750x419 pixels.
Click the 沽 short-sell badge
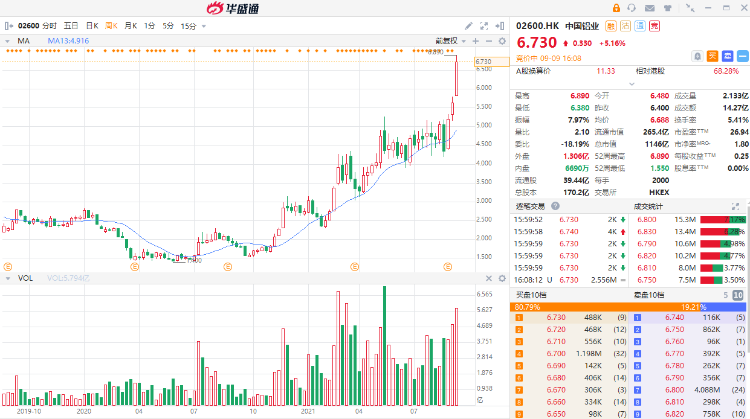coord(626,26)
